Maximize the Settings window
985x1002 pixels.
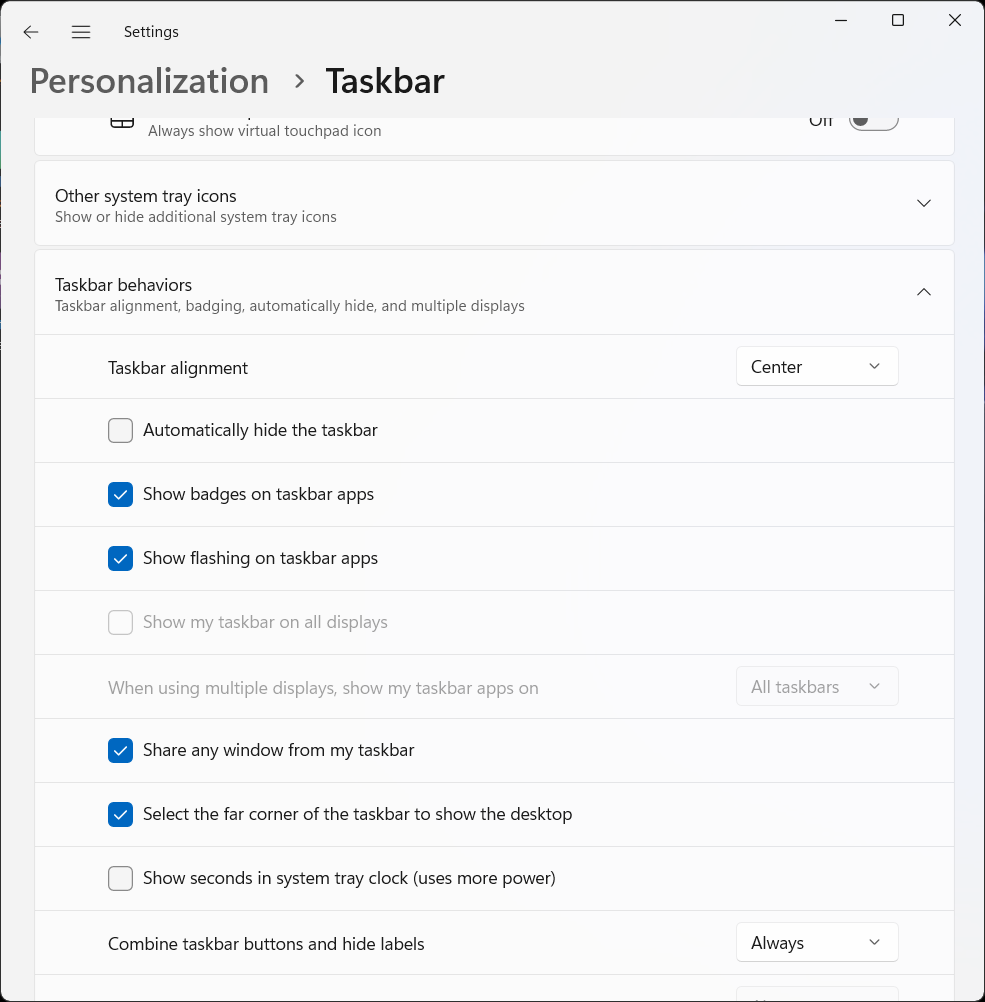[x=898, y=21]
